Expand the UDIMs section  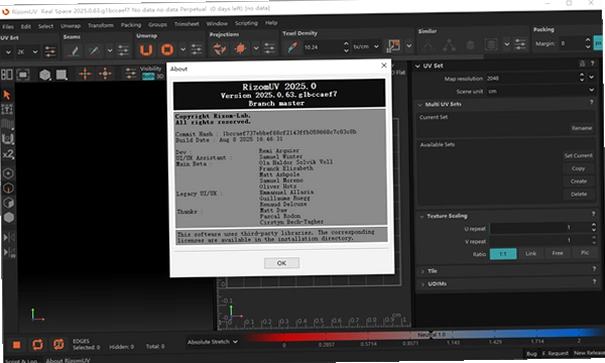[423, 284]
